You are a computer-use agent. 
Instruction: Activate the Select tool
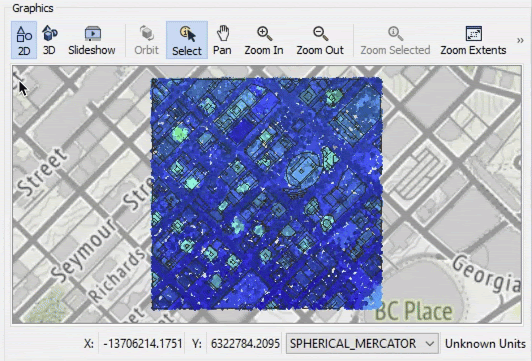pos(187,40)
